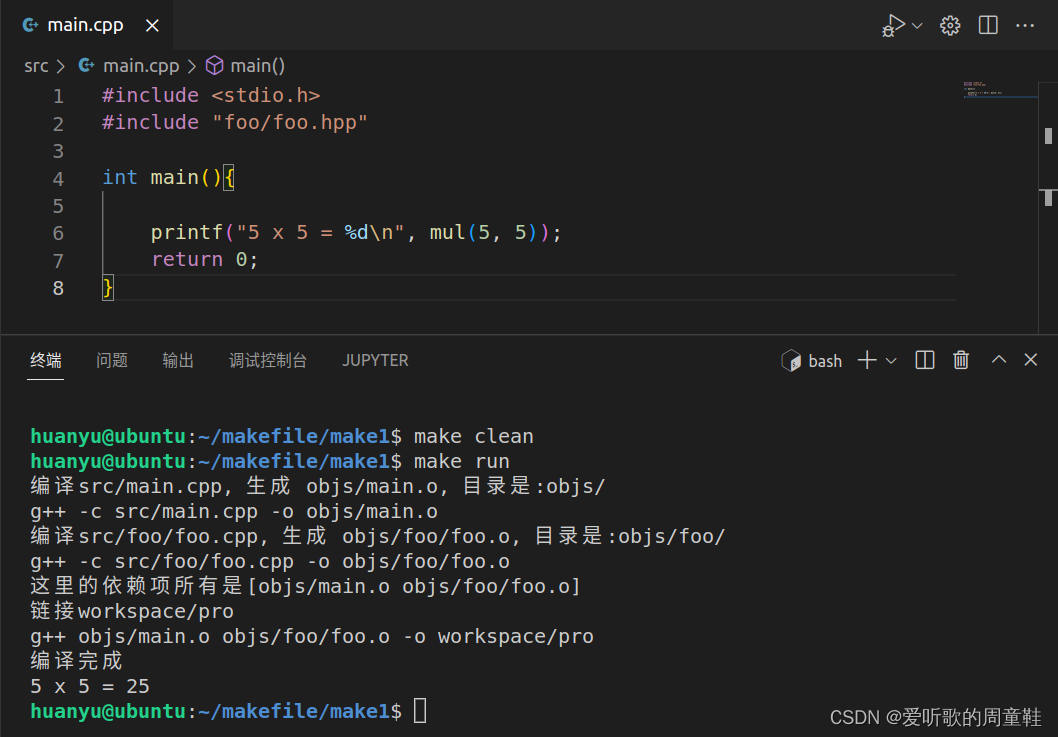Click 'g++ -c src/foo/foo.cpp' terminal line

point(270,562)
